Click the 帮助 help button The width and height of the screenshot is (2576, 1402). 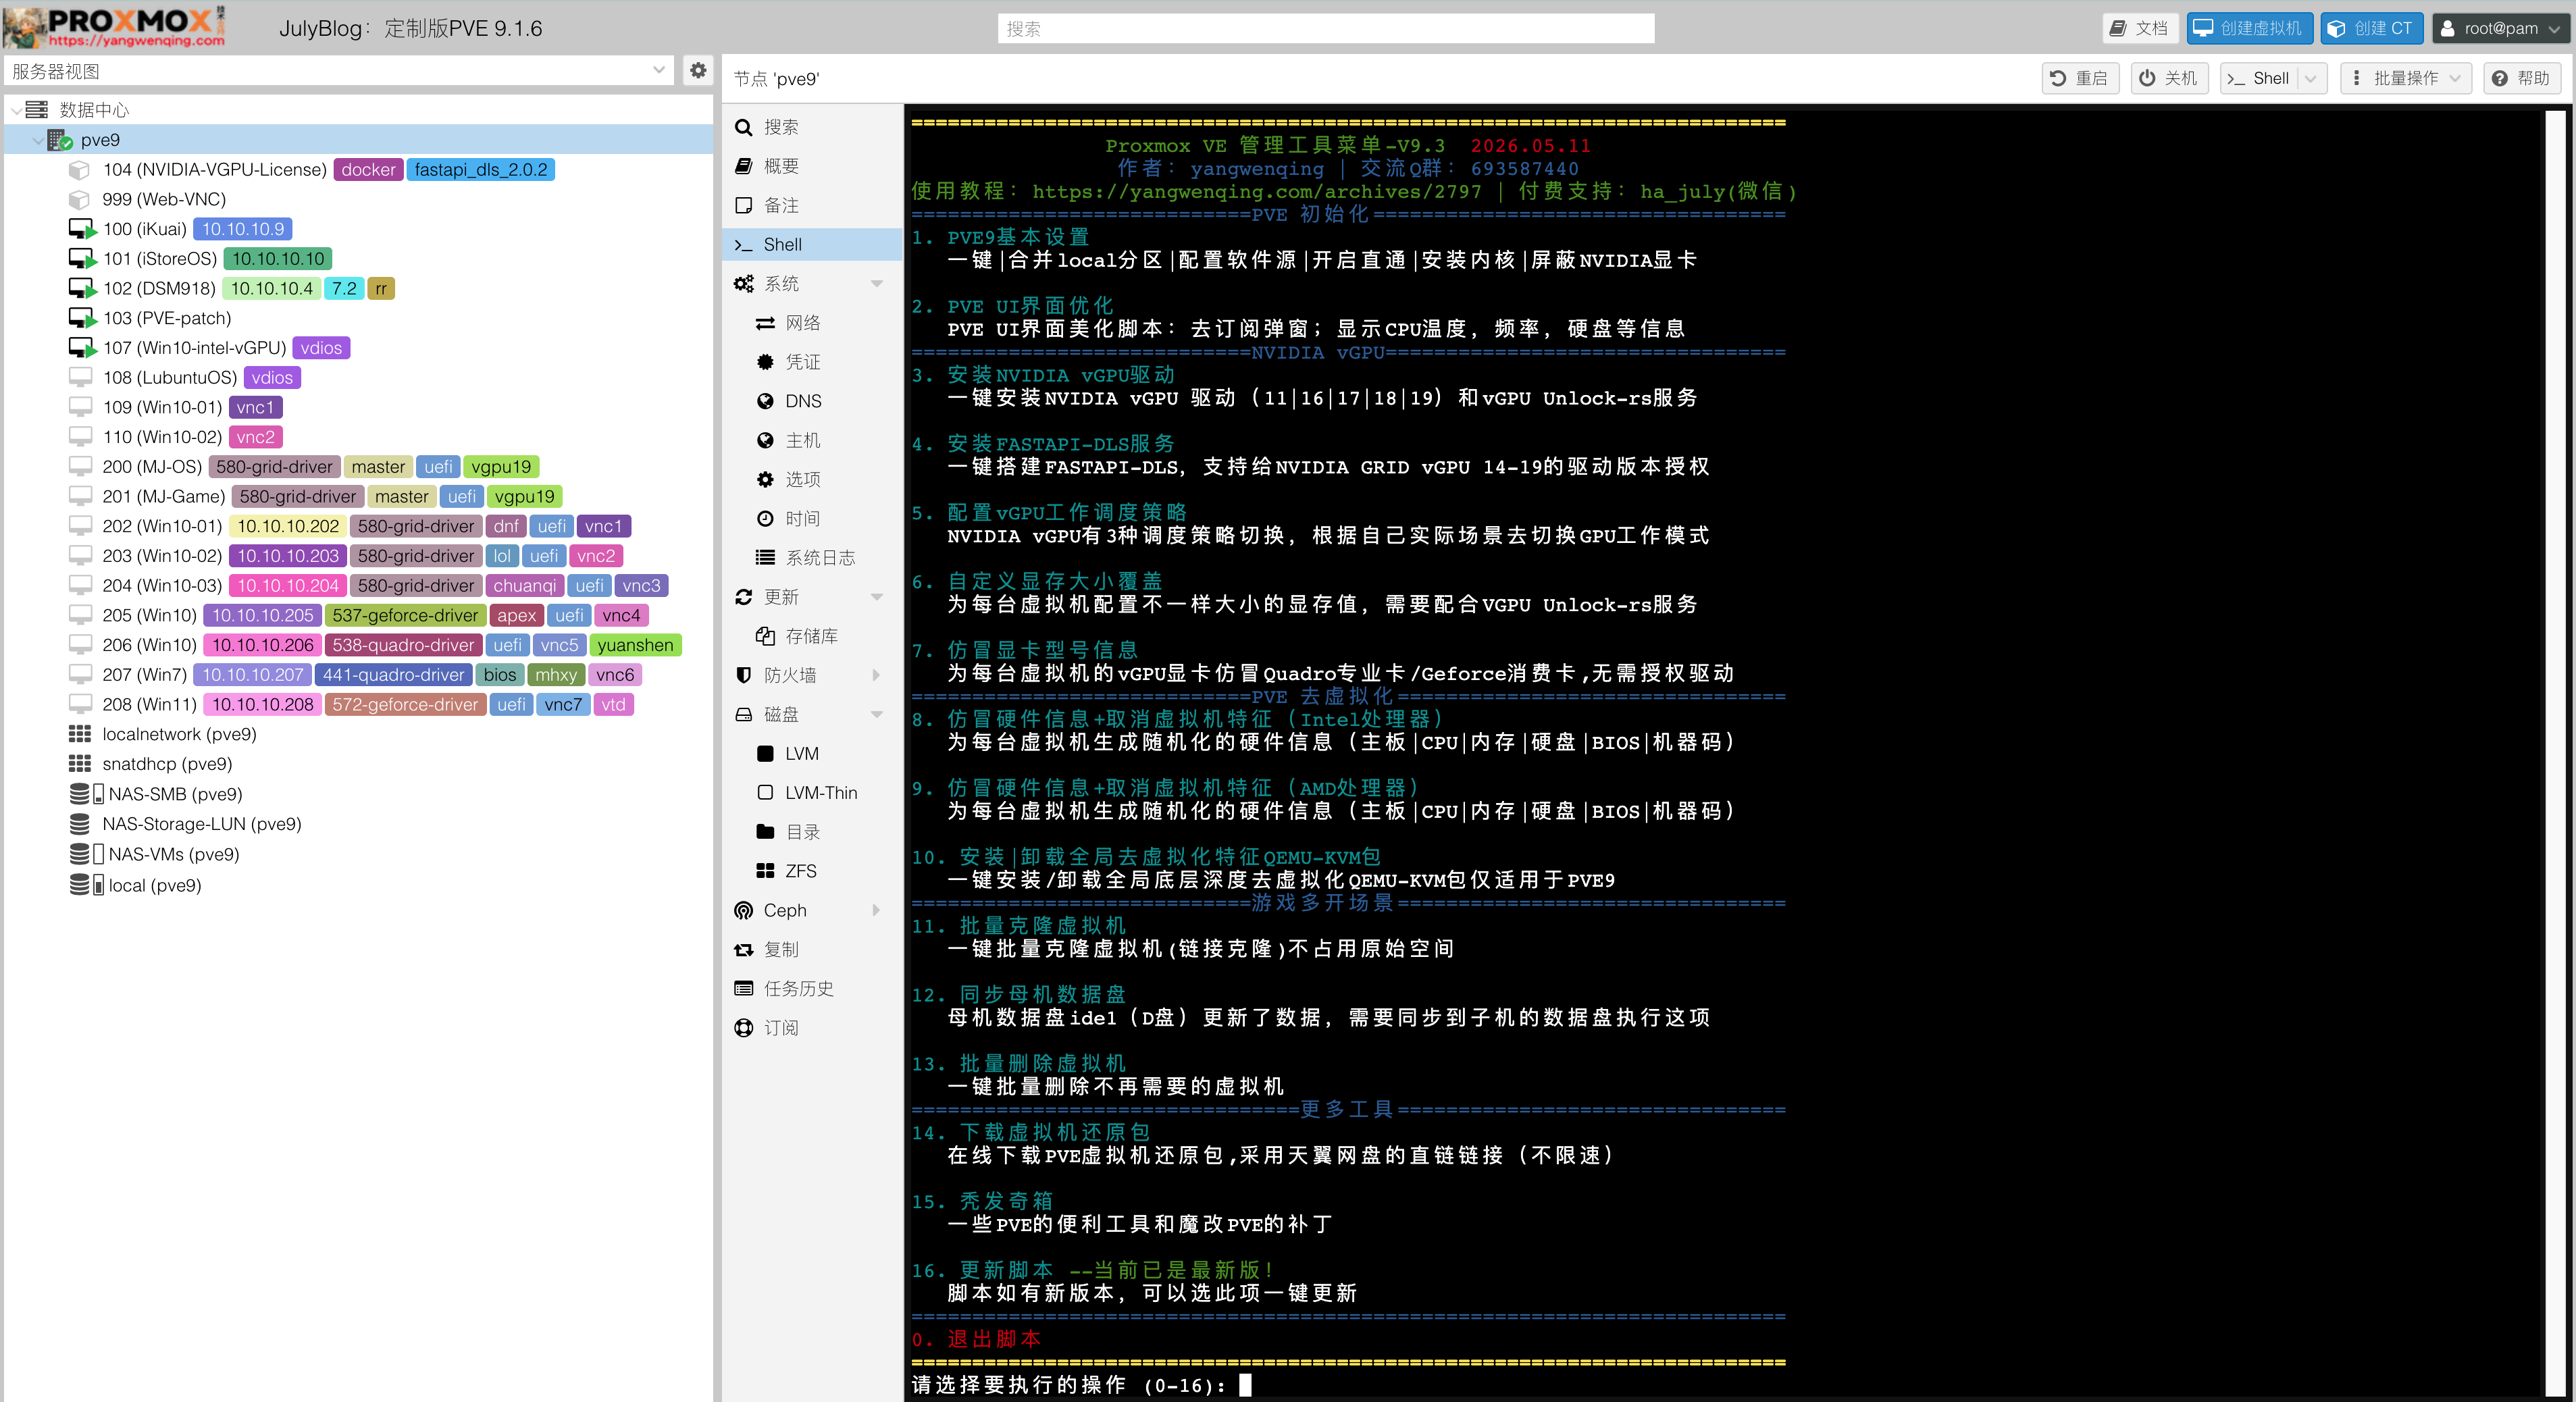[x=2522, y=78]
